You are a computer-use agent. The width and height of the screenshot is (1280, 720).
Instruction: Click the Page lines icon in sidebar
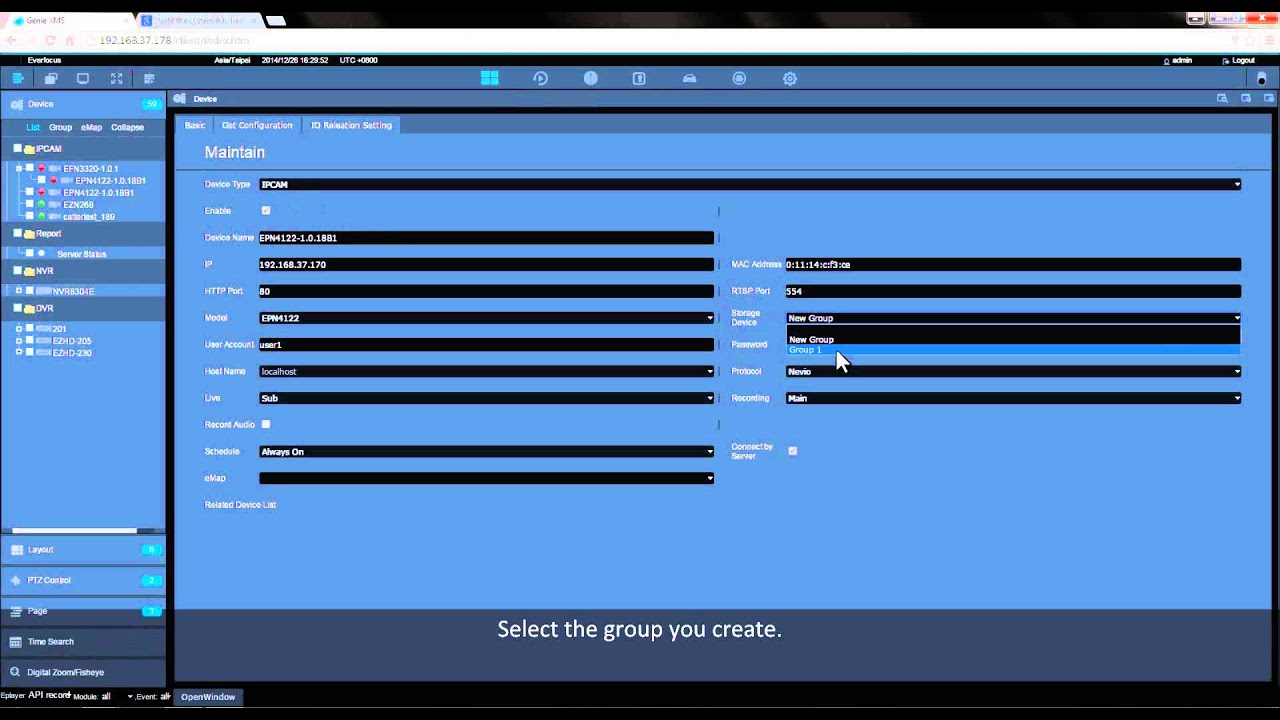point(15,611)
